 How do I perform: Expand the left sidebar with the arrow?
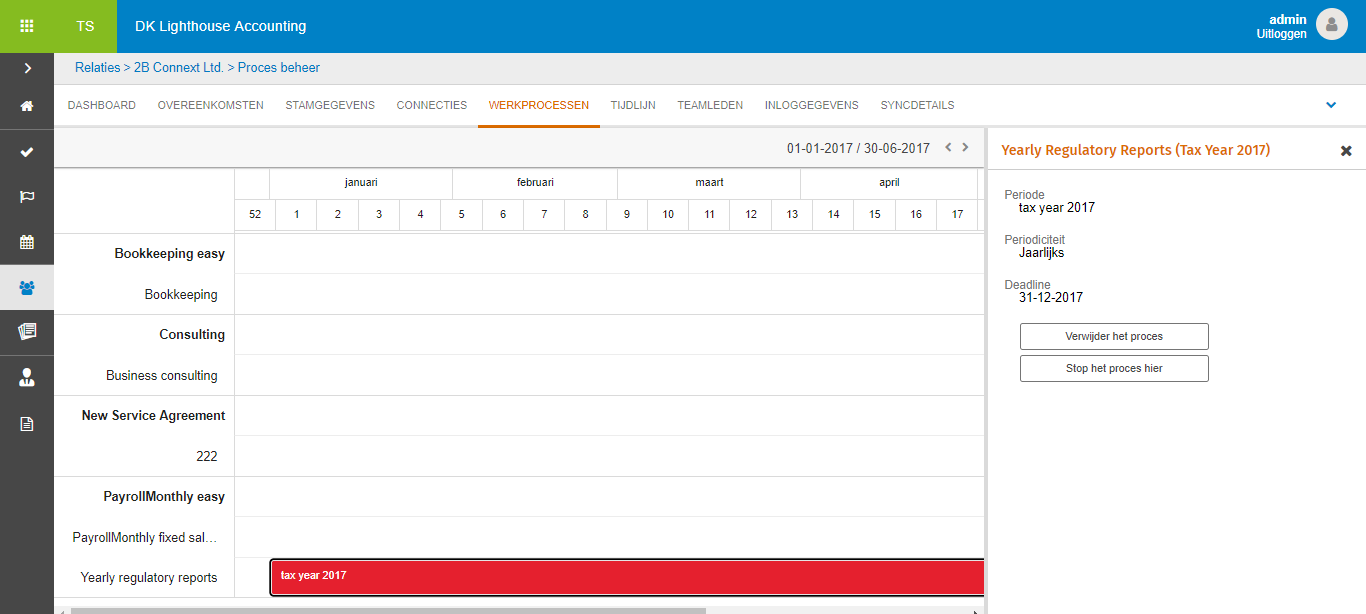point(27,68)
